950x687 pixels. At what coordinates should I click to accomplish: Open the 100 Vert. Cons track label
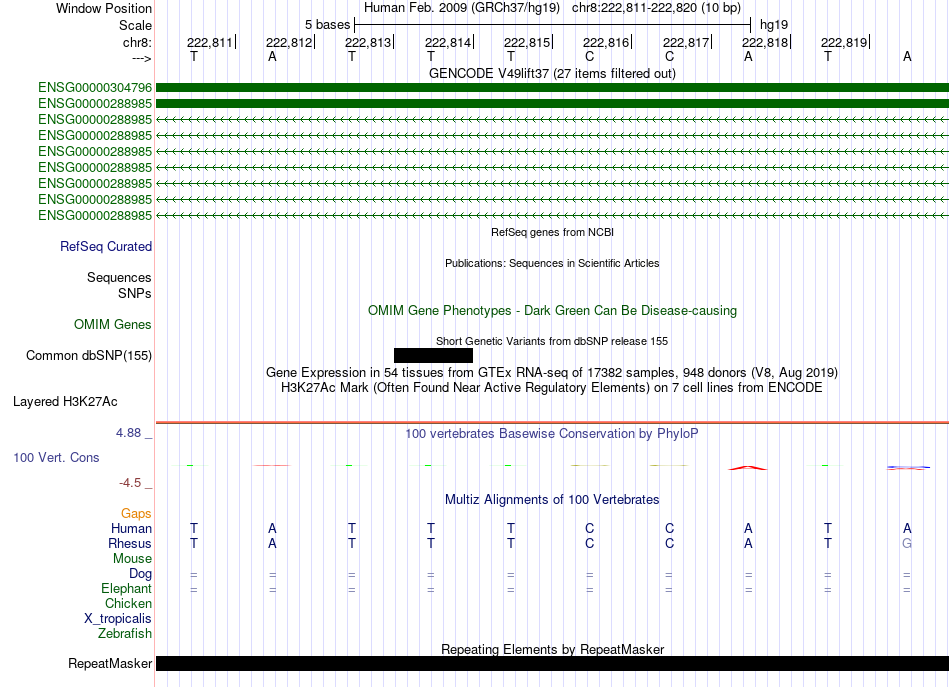click(56, 457)
